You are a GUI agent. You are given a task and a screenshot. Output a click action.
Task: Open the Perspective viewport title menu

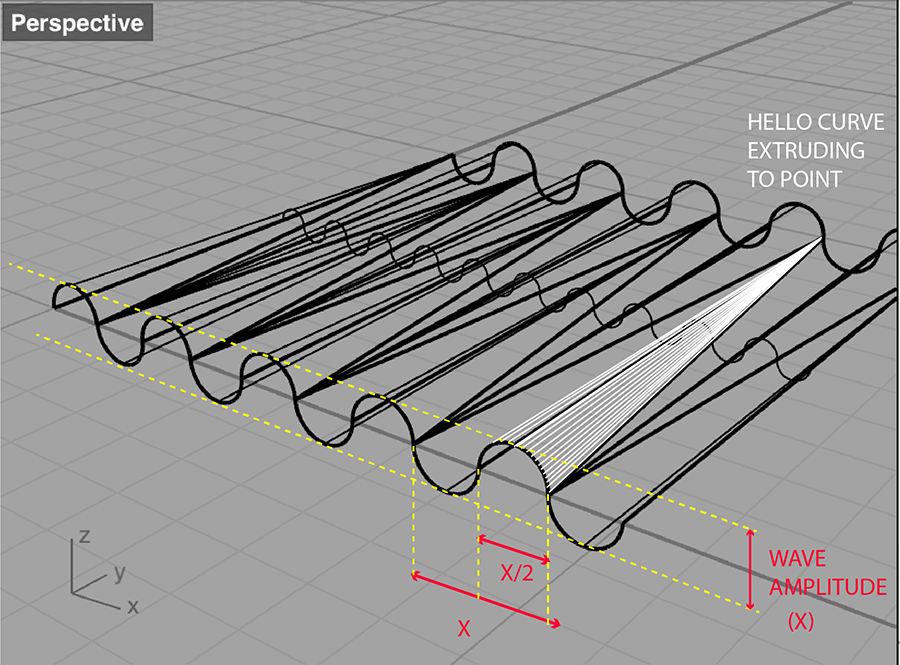click(77, 23)
